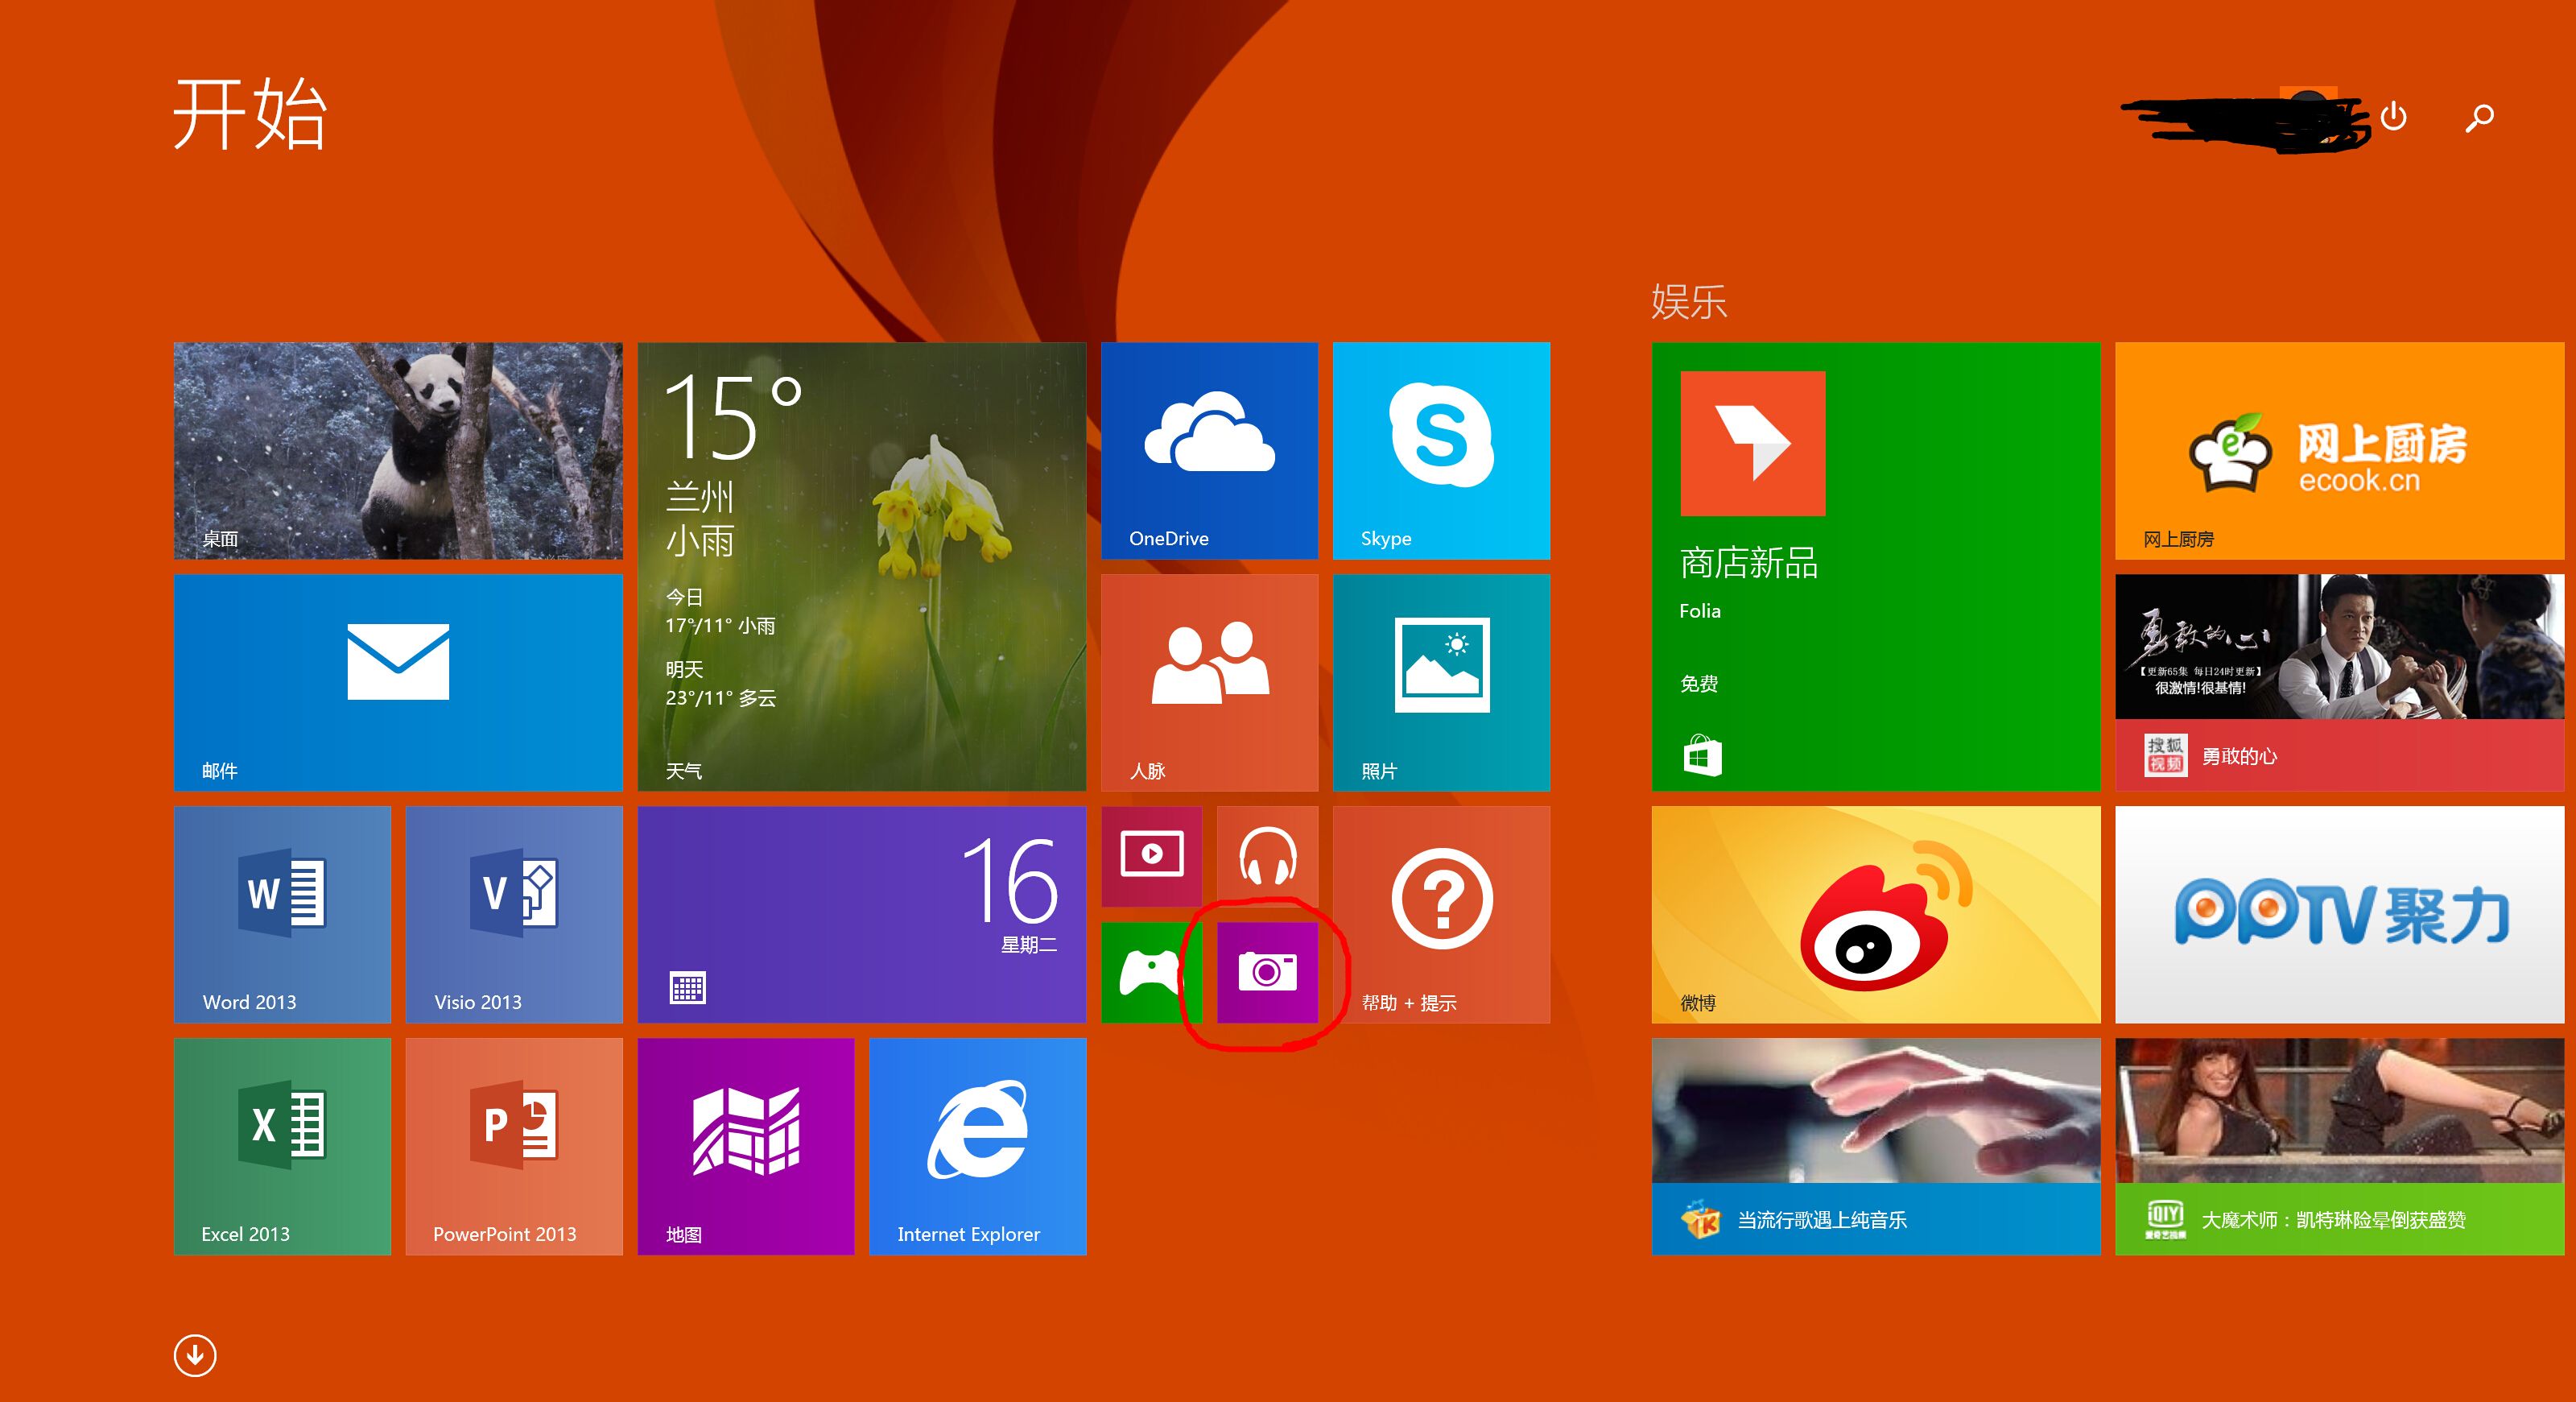Click the search magnifier button
The width and height of the screenshot is (2576, 1402).
2479,118
